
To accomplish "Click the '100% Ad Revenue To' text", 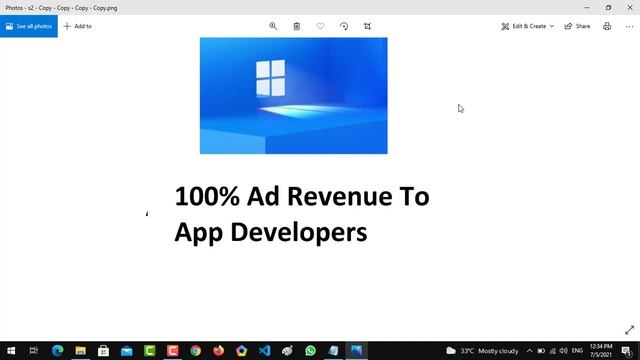I will [x=302, y=196].
